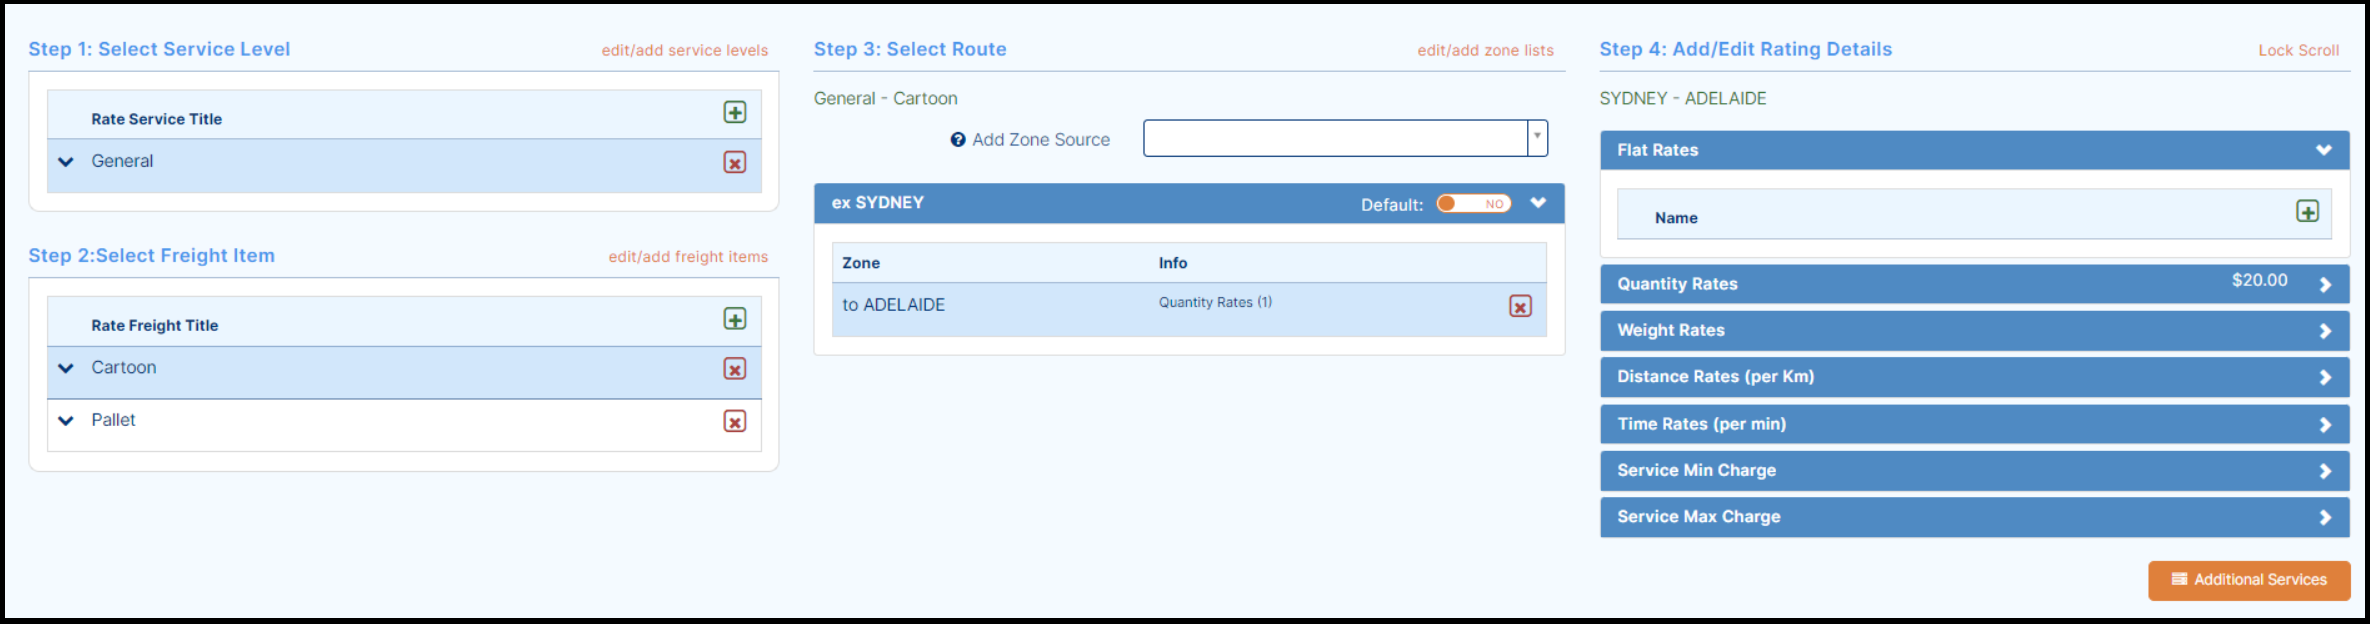The height and width of the screenshot is (624, 2370).
Task: Remove the Pallet freight item
Action: tap(735, 421)
